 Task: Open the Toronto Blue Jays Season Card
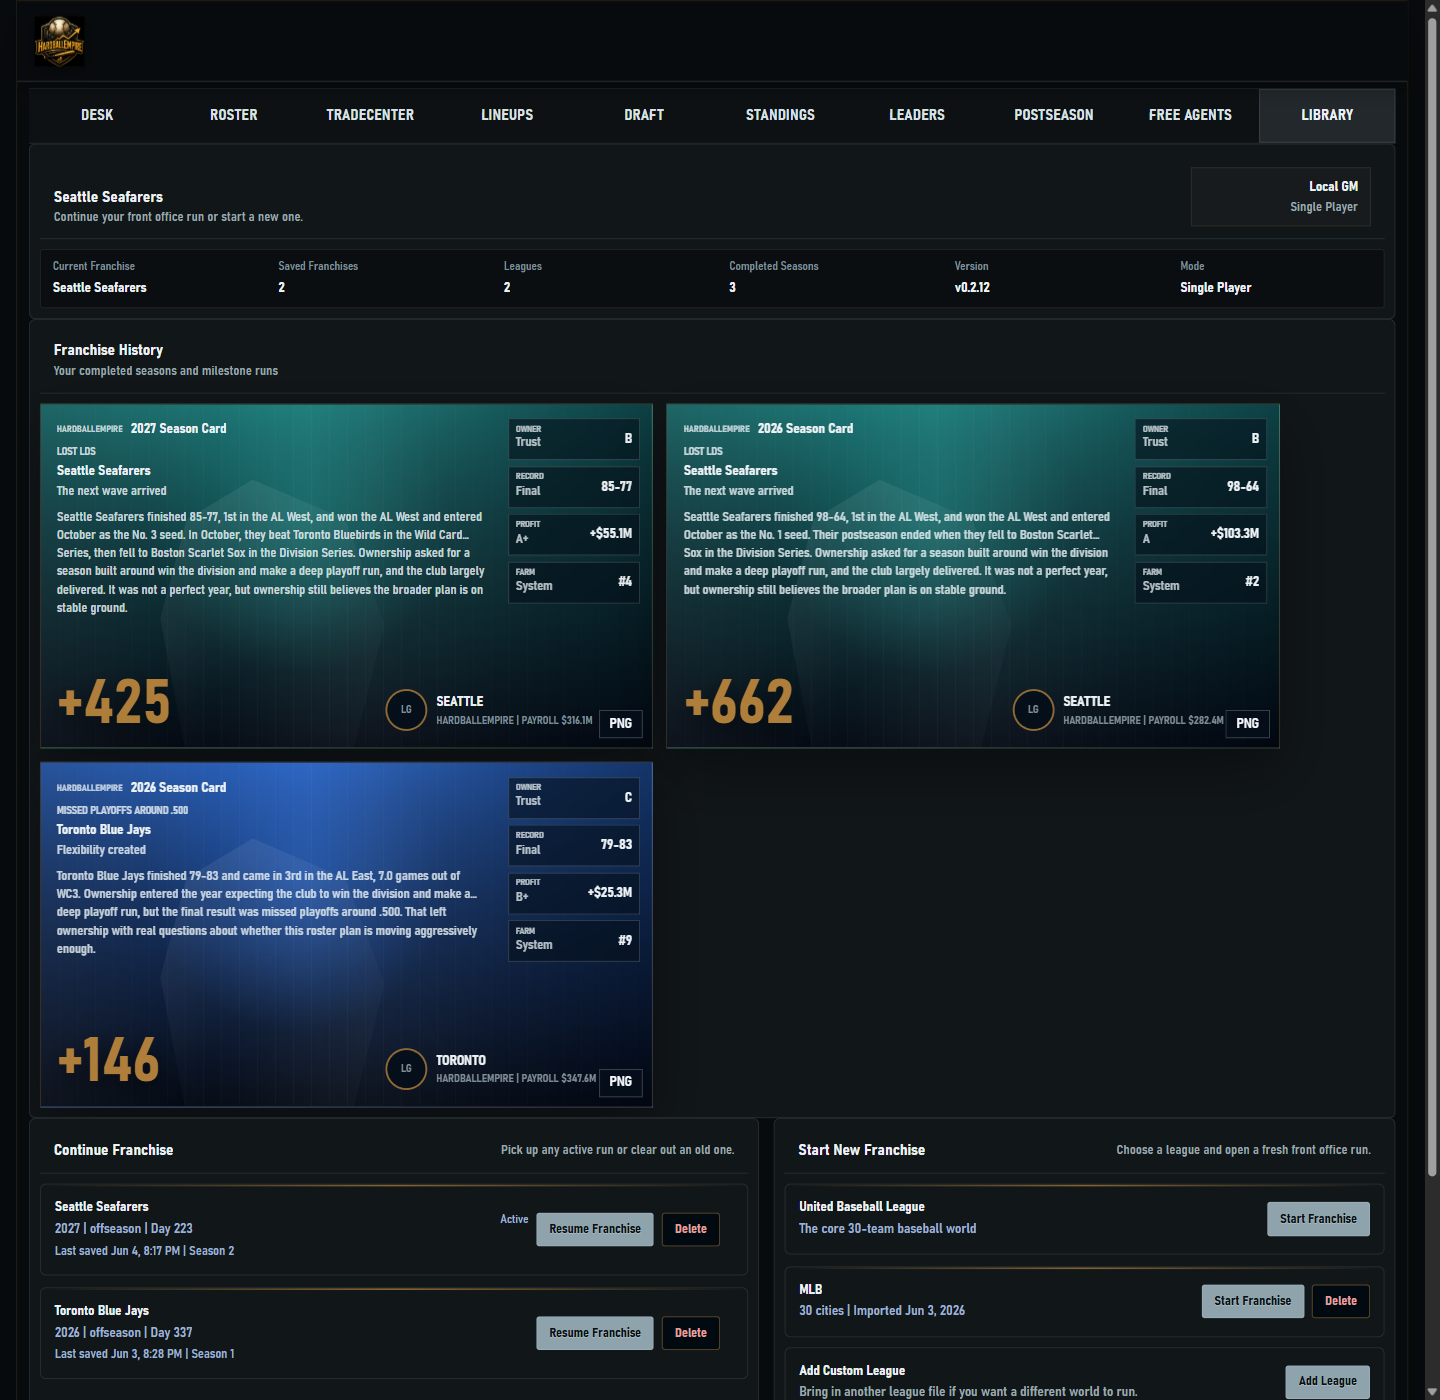pyautogui.click(x=346, y=935)
